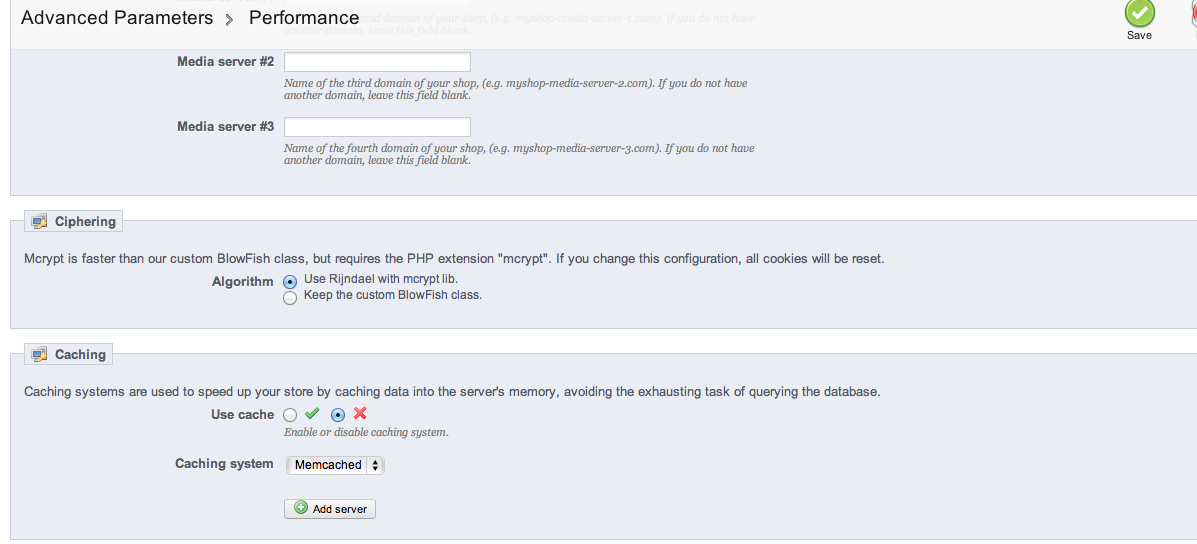Click the Ciphering section header icon
The width and height of the screenshot is (1197, 544).
39,222
